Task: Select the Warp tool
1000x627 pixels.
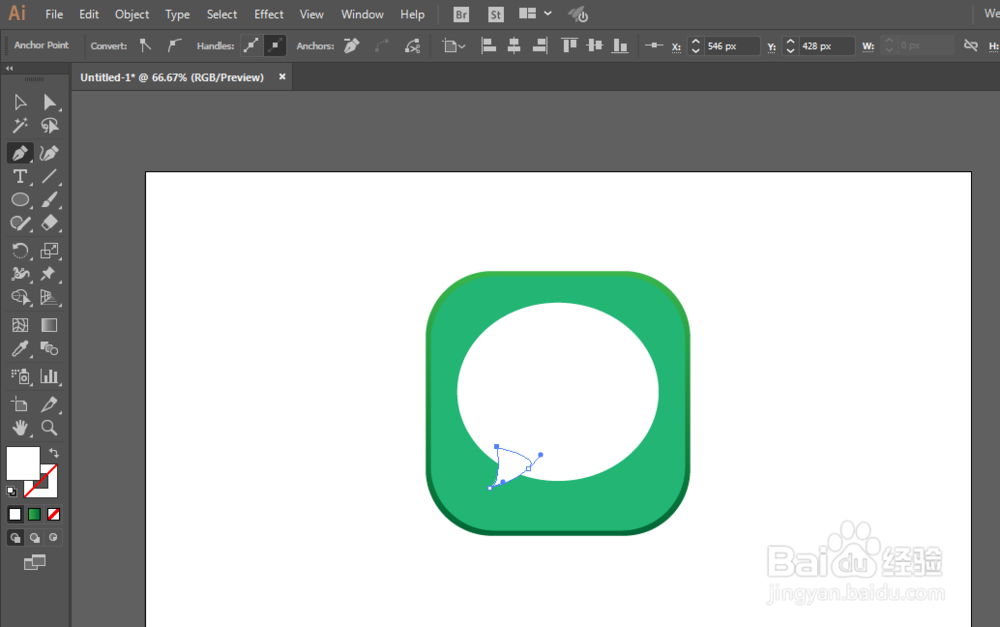Action: click(x=20, y=274)
